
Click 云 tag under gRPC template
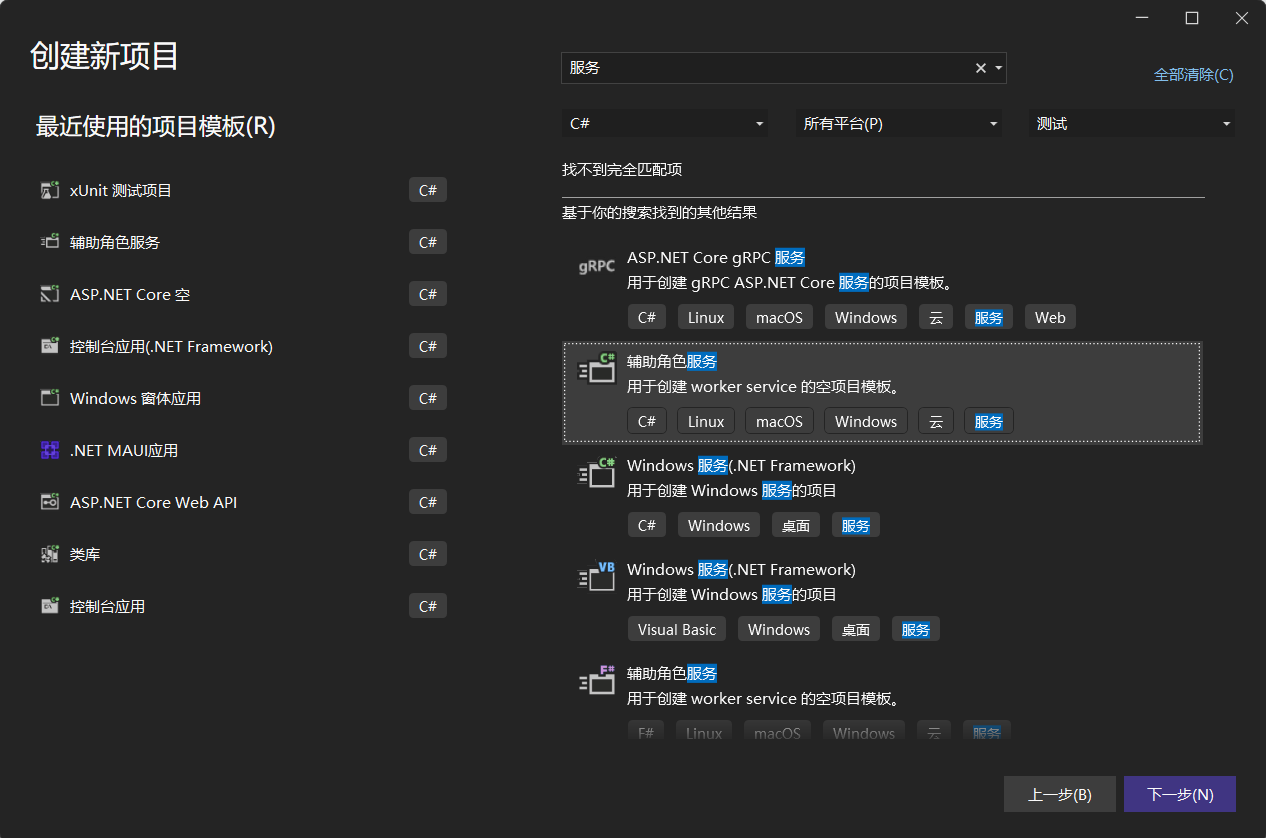pyautogui.click(x=936, y=317)
